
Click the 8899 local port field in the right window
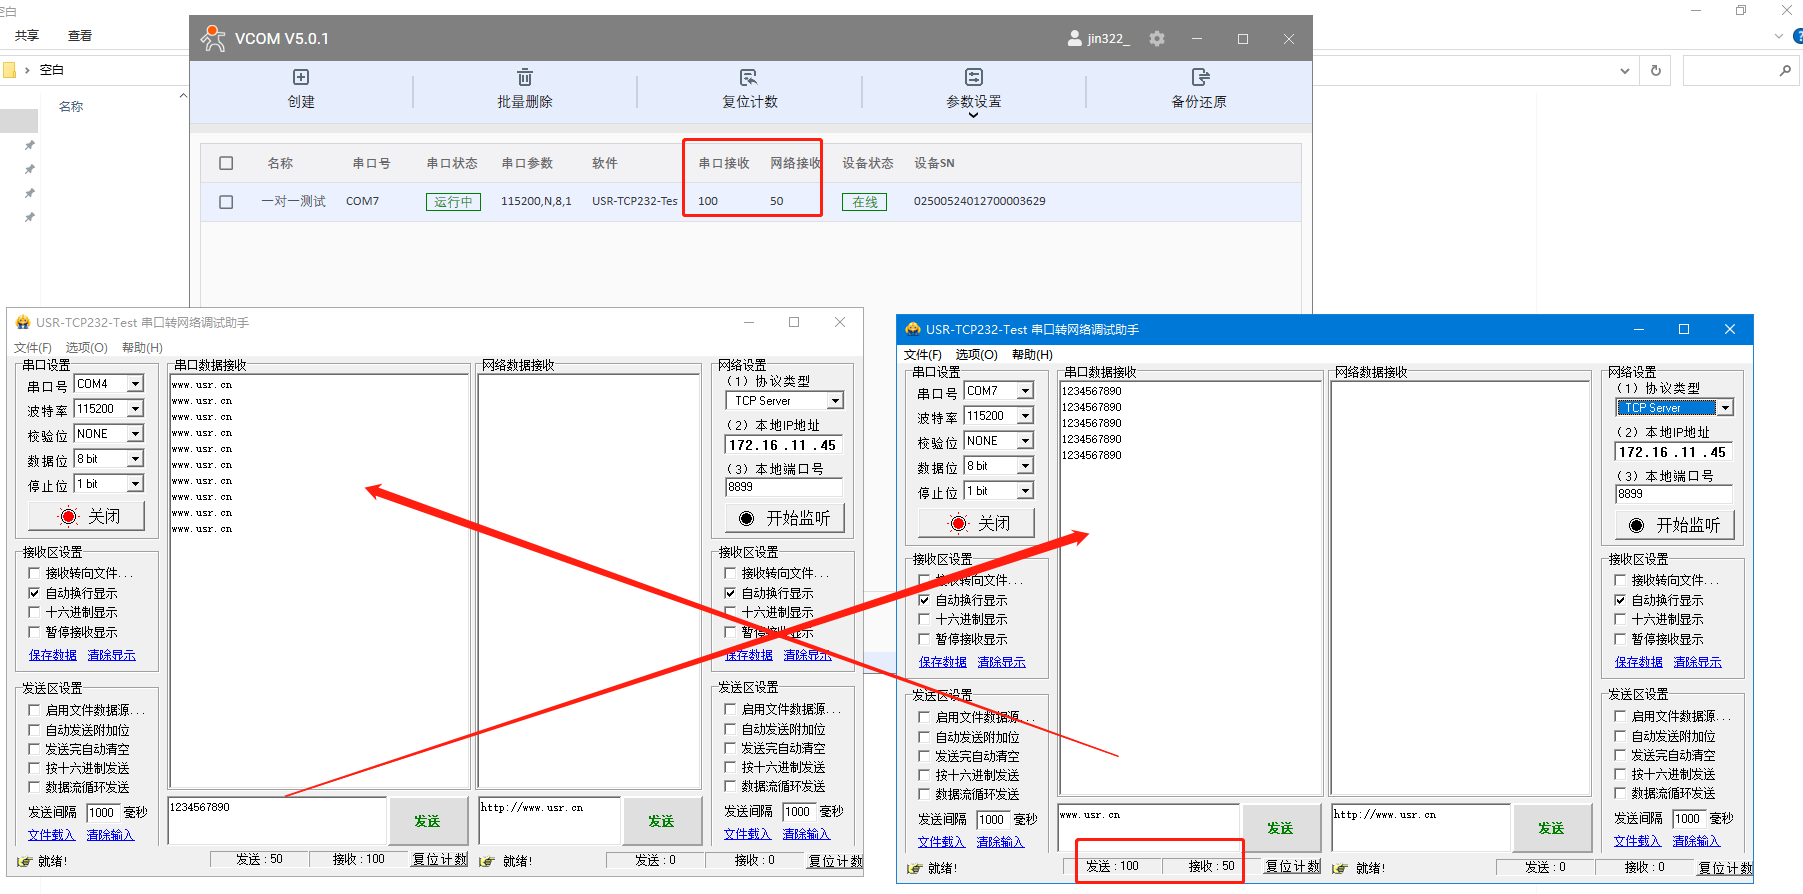click(1673, 494)
